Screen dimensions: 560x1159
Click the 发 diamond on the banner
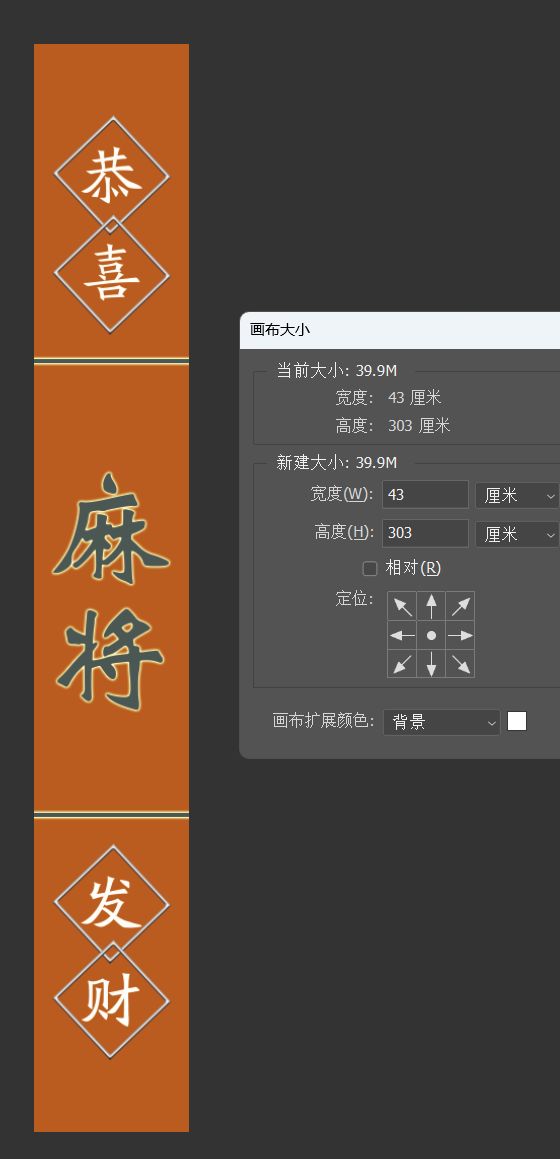pyautogui.click(x=112, y=903)
